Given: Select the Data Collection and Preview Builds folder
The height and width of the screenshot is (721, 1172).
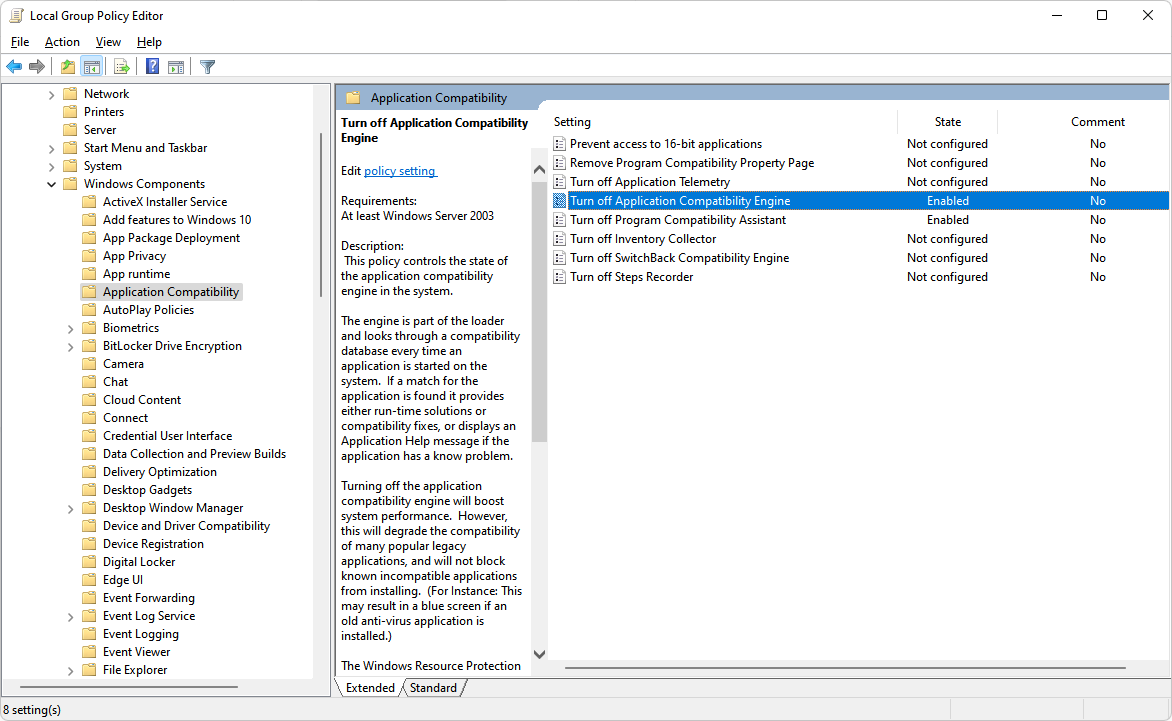Looking at the screenshot, I should [194, 454].
